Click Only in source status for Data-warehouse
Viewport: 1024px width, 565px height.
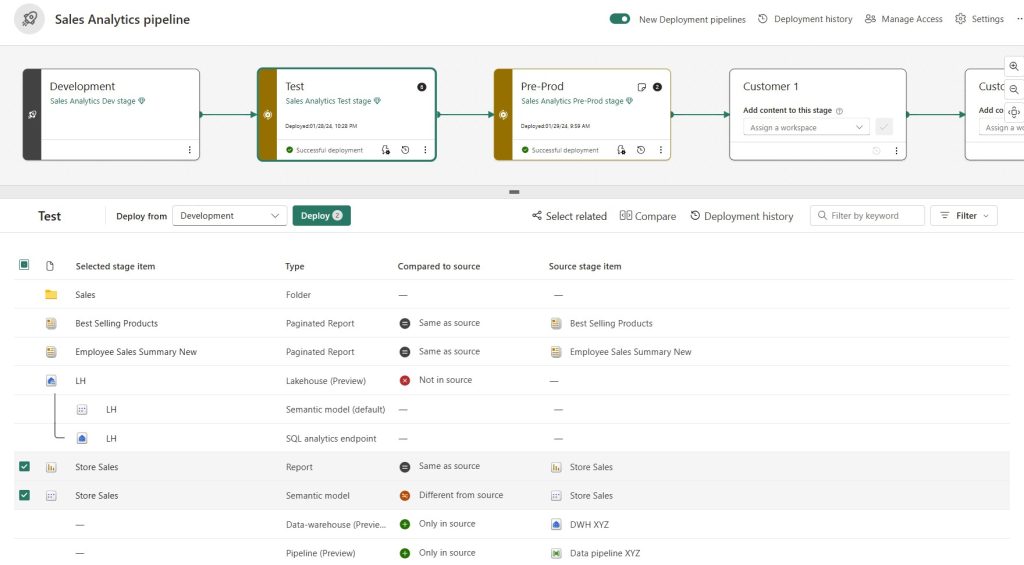438,524
